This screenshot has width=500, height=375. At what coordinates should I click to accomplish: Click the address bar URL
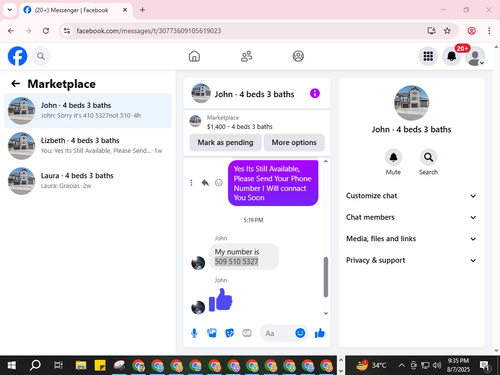click(x=149, y=31)
